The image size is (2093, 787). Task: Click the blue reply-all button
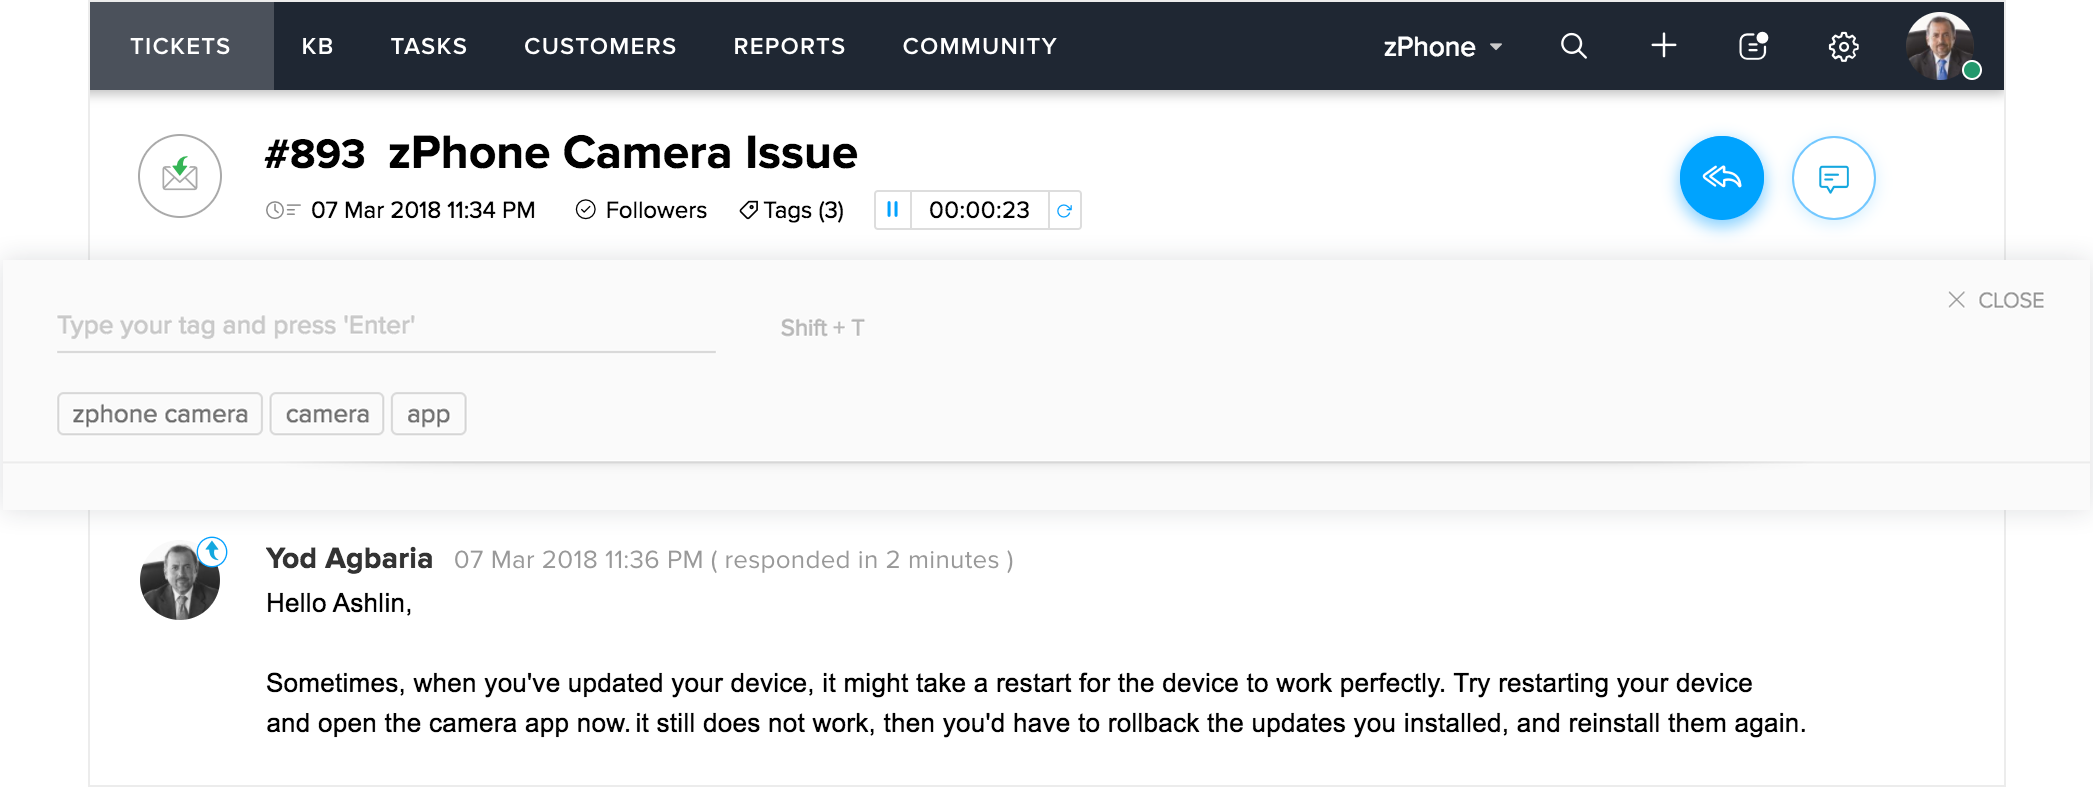click(x=1721, y=178)
